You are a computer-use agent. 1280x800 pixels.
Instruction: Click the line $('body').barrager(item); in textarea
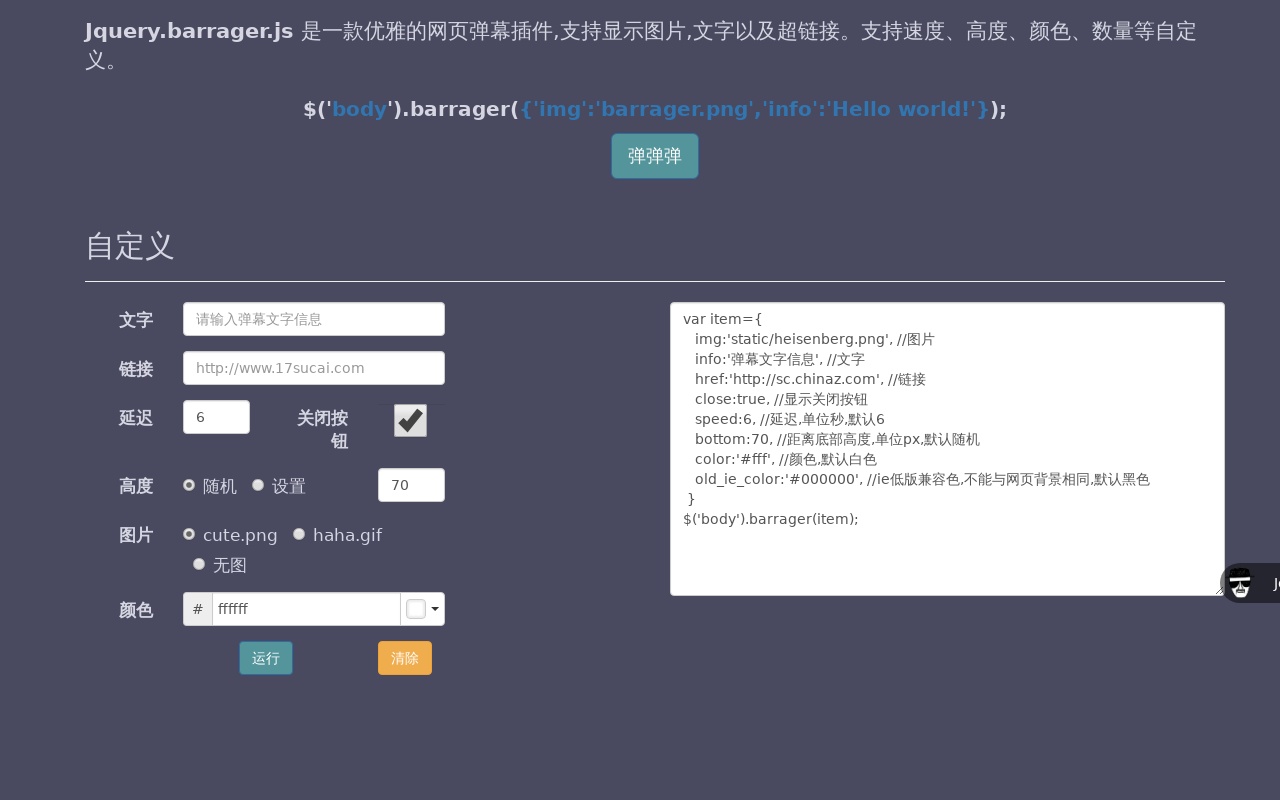coord(771,519)
